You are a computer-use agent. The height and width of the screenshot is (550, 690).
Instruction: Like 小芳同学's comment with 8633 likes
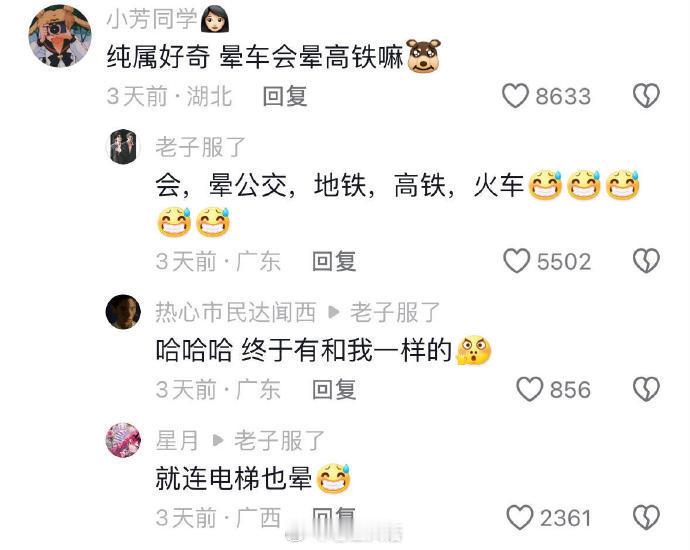pyautogui.click(x=515, y=96)
